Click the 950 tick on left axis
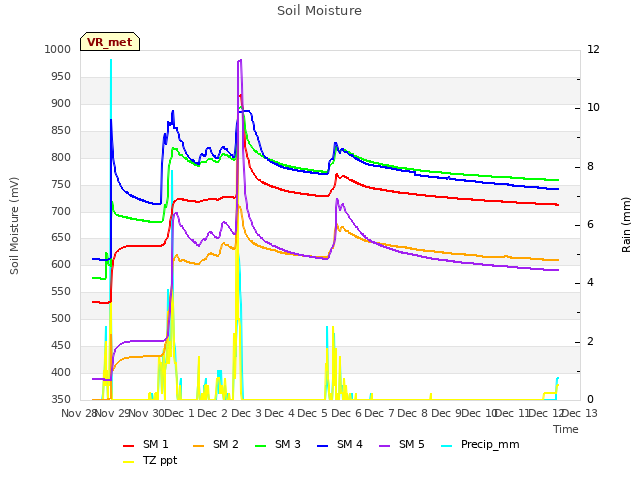Viewport: 640px width, 480px height. coord(61,76)
